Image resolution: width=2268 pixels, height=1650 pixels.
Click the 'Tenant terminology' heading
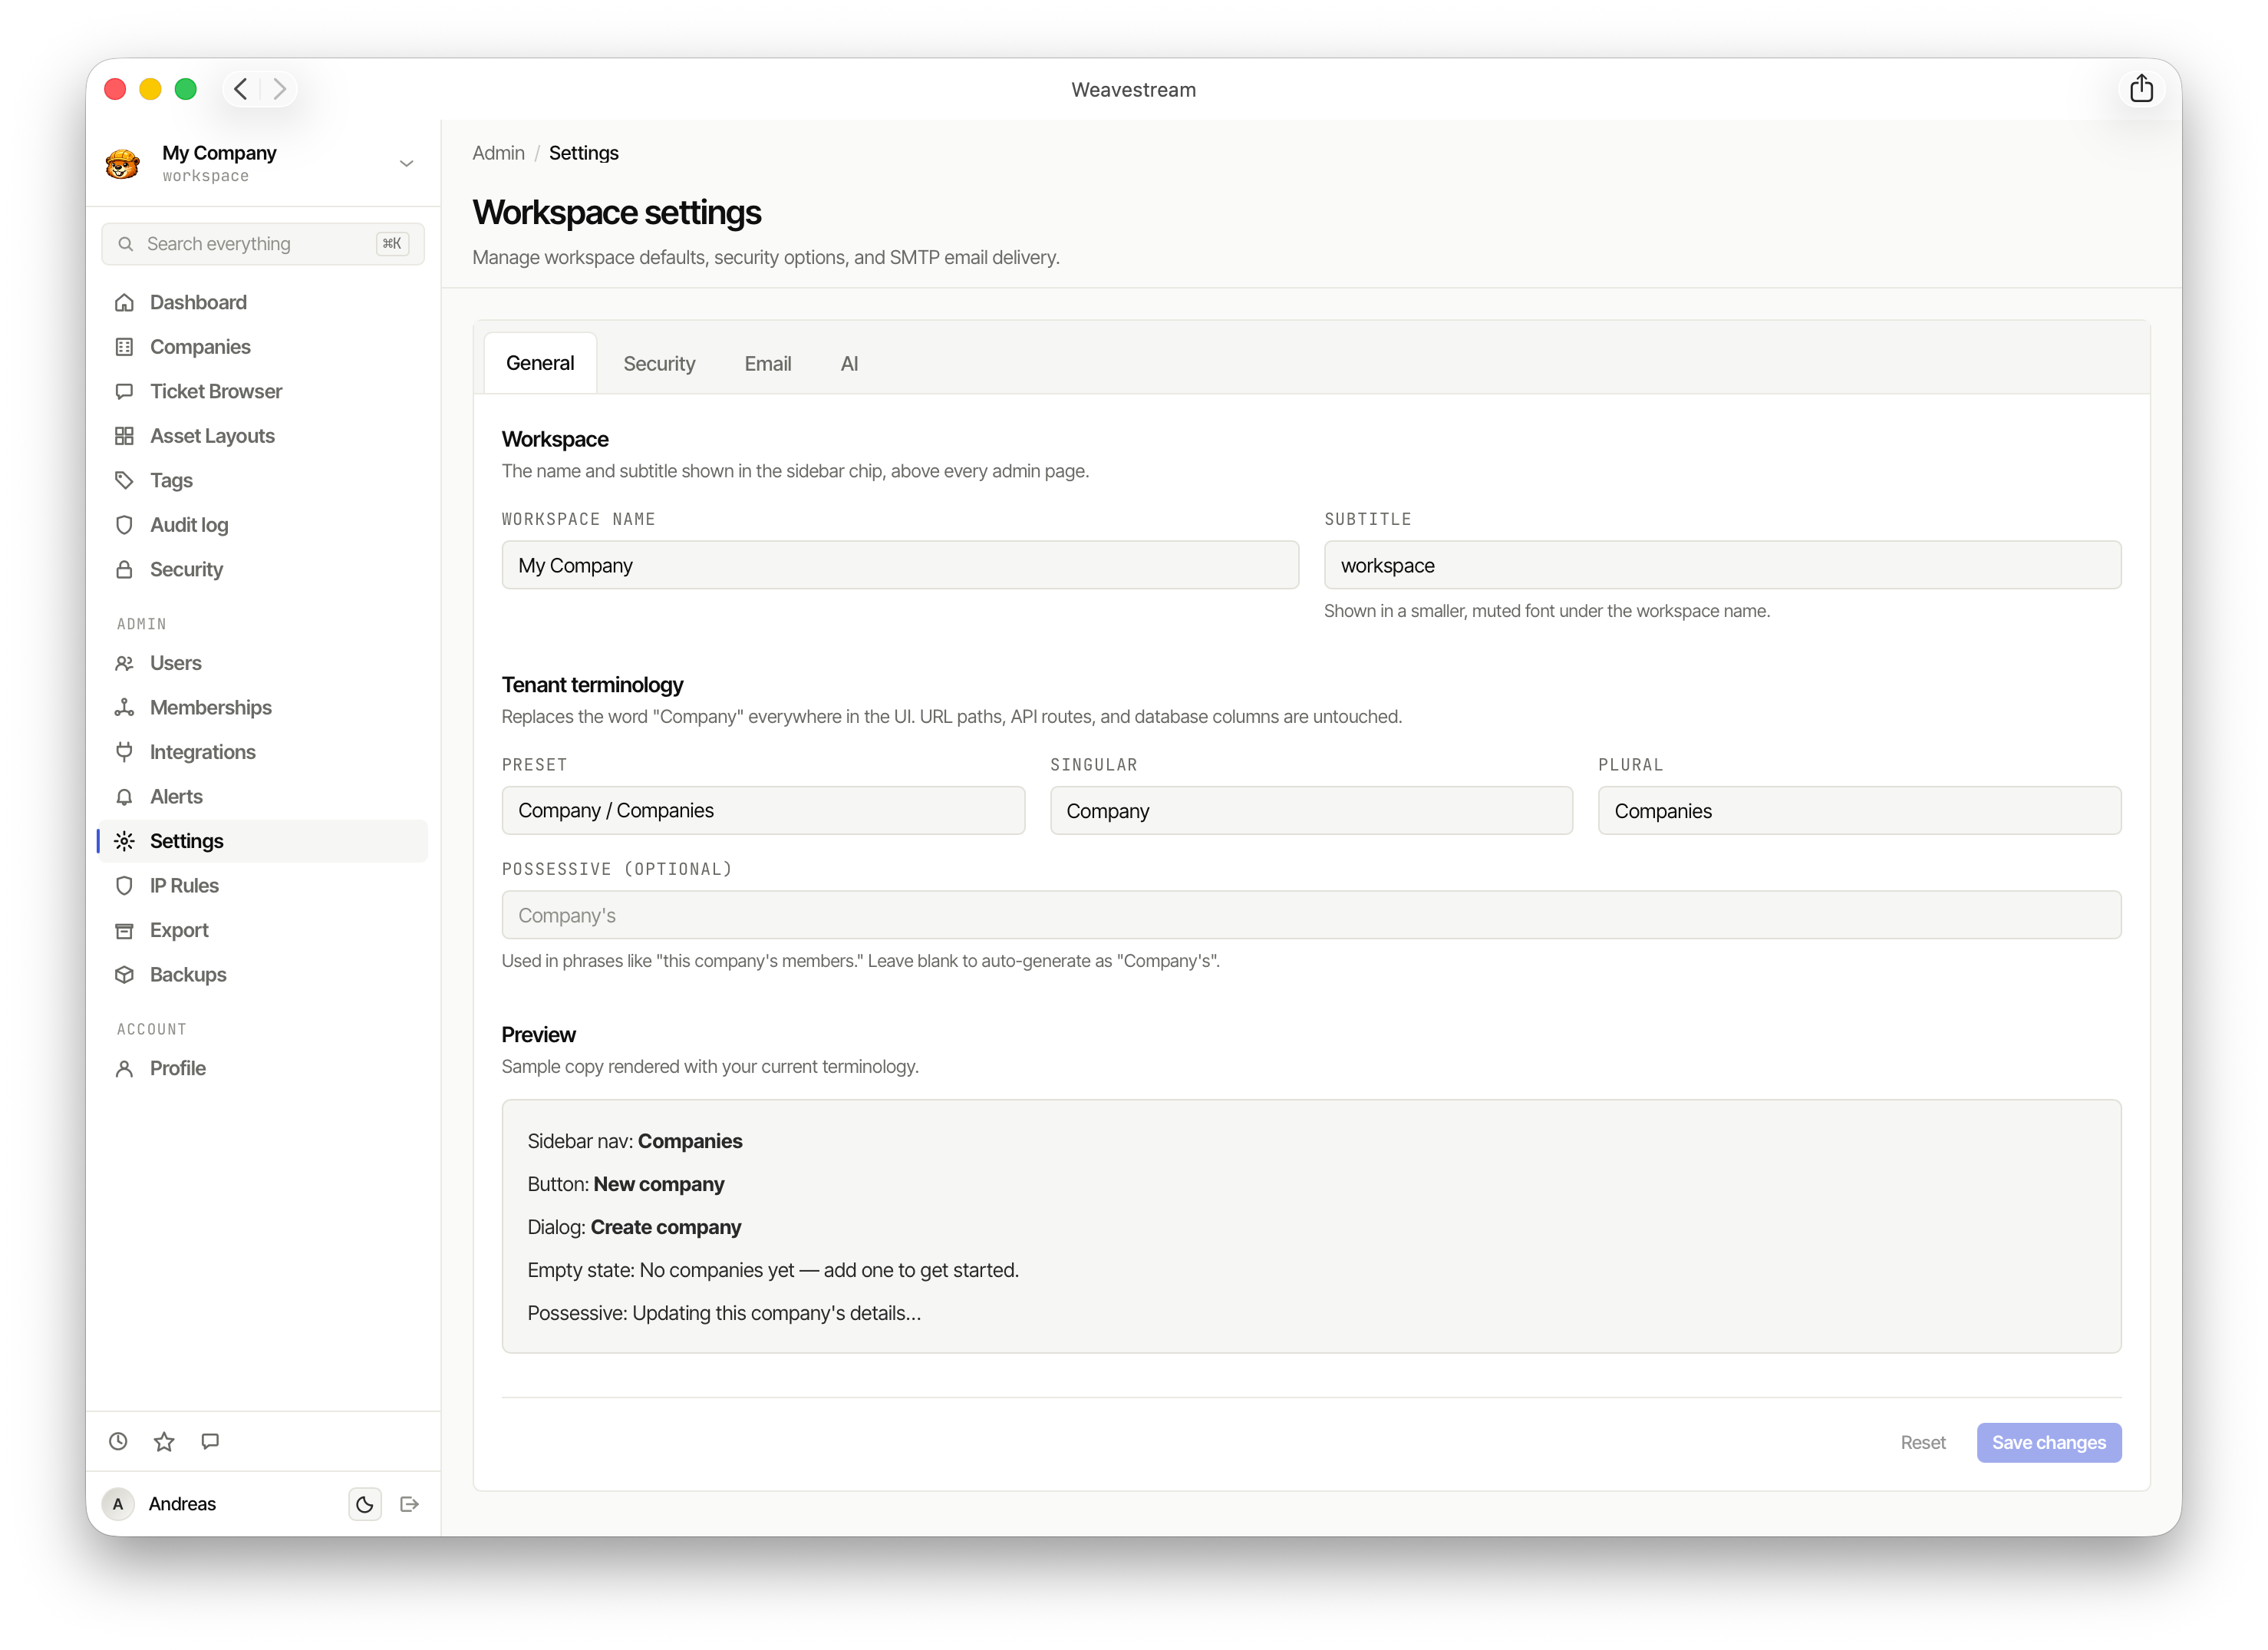[592, 684]
